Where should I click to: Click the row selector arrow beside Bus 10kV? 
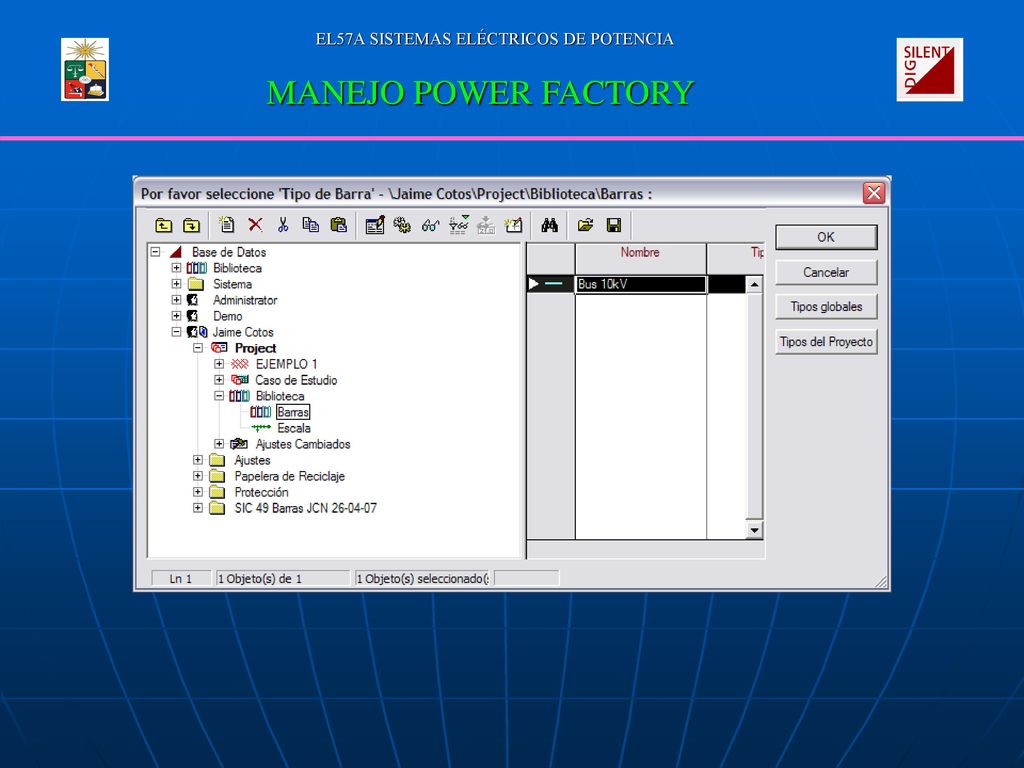click(534, 284)
